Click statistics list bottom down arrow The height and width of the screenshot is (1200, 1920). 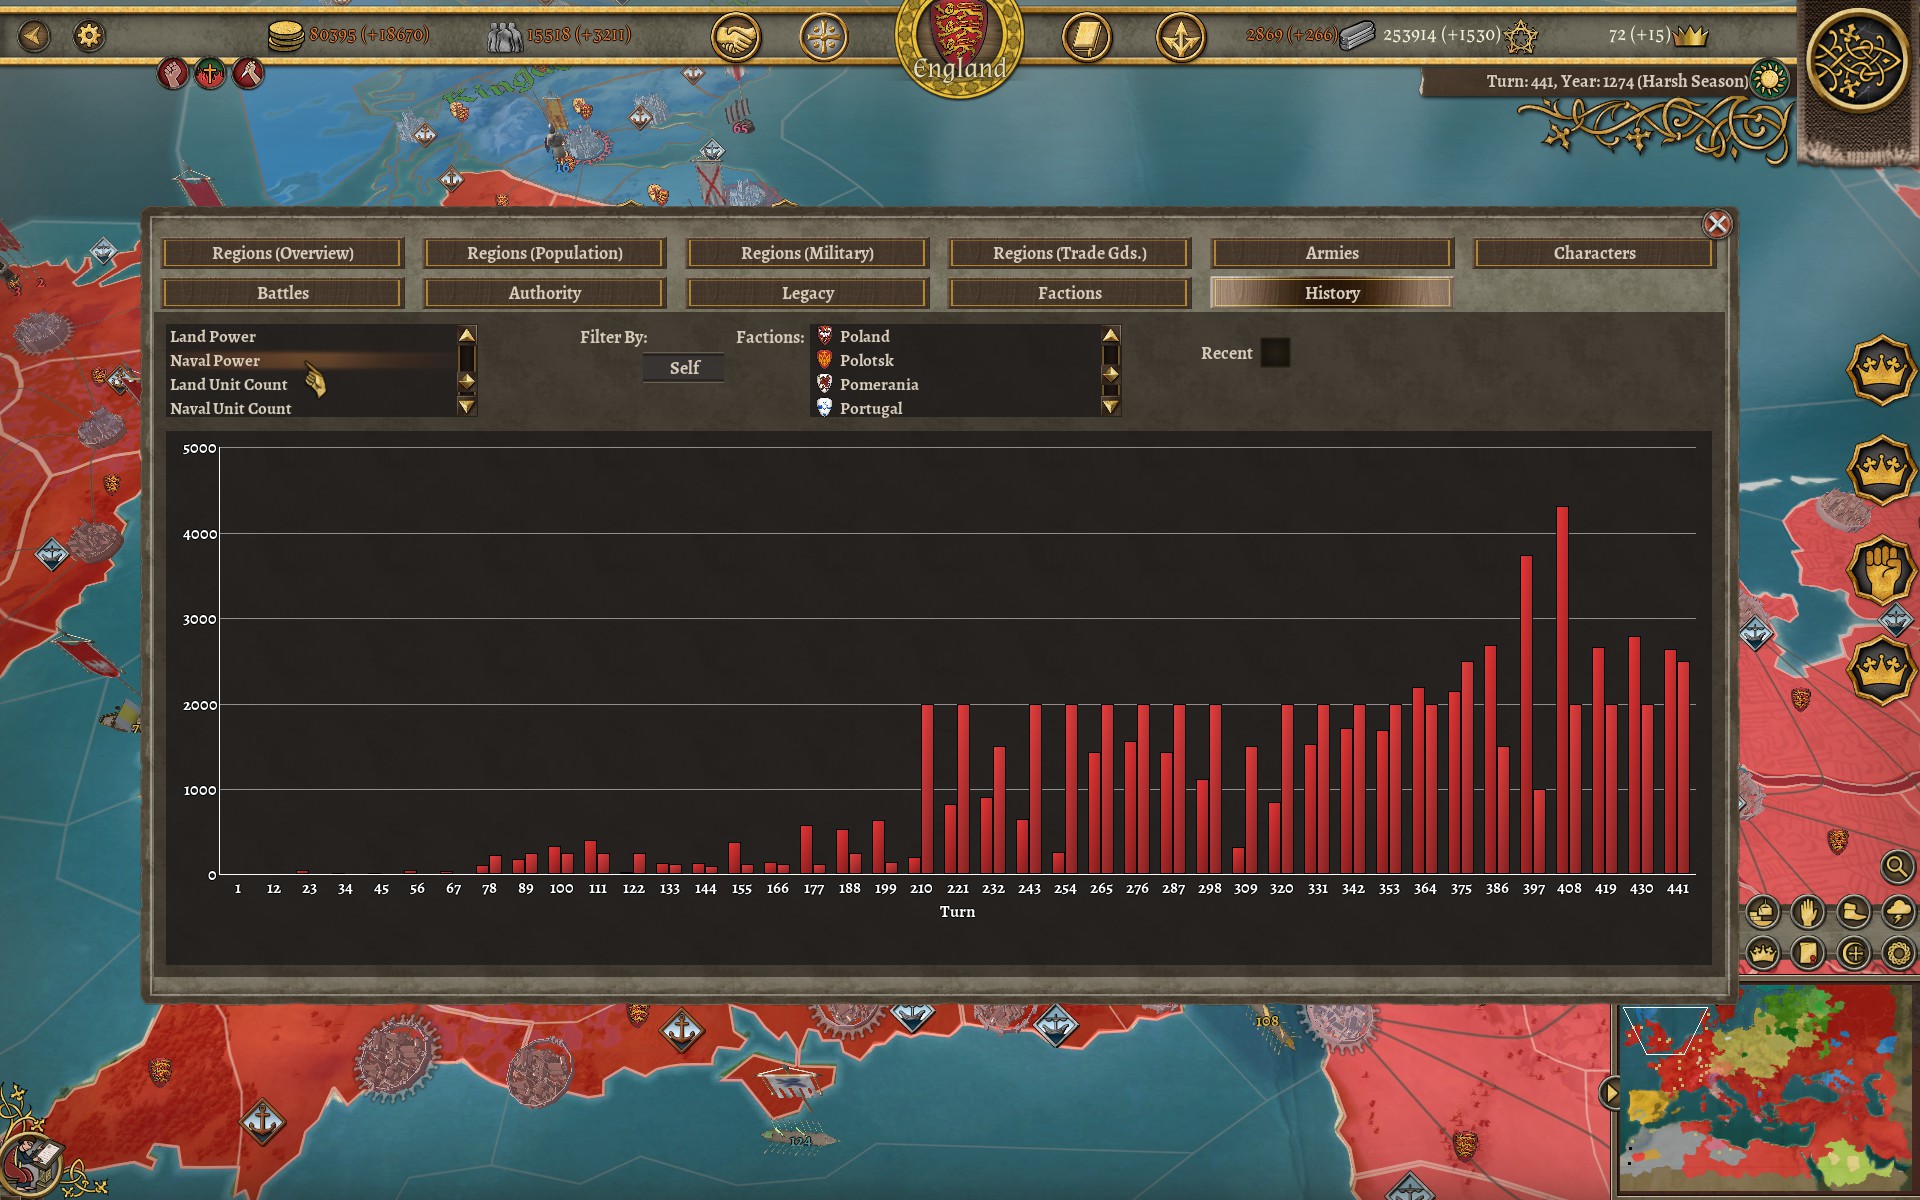466,406
